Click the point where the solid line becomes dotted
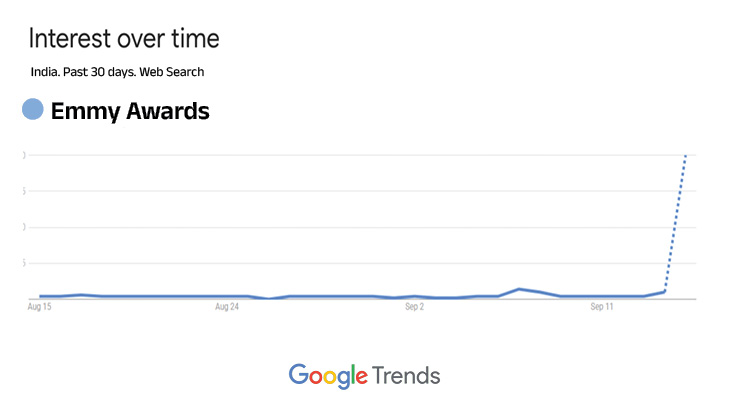 click(665, 291)
